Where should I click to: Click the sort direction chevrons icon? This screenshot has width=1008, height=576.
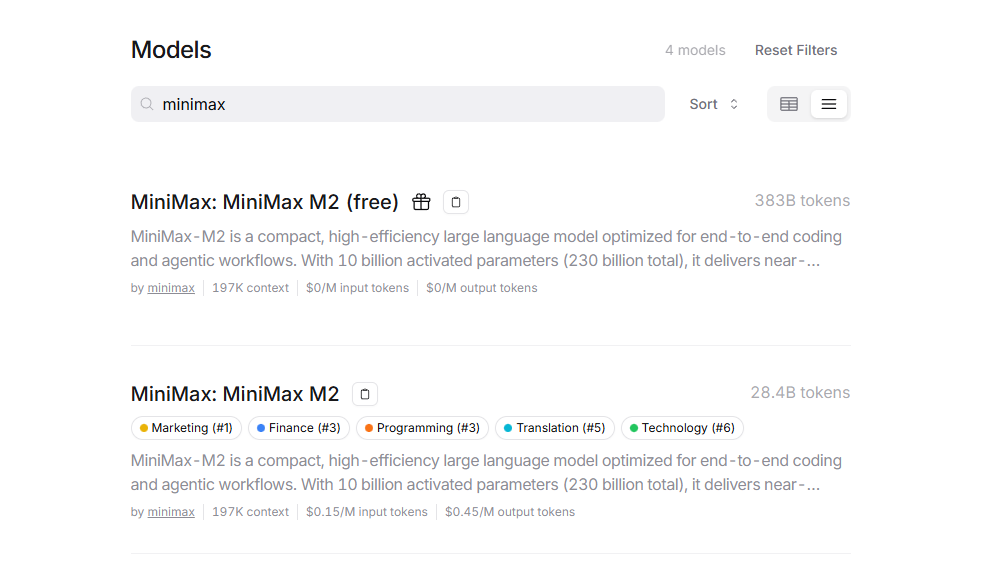(733, 103)
